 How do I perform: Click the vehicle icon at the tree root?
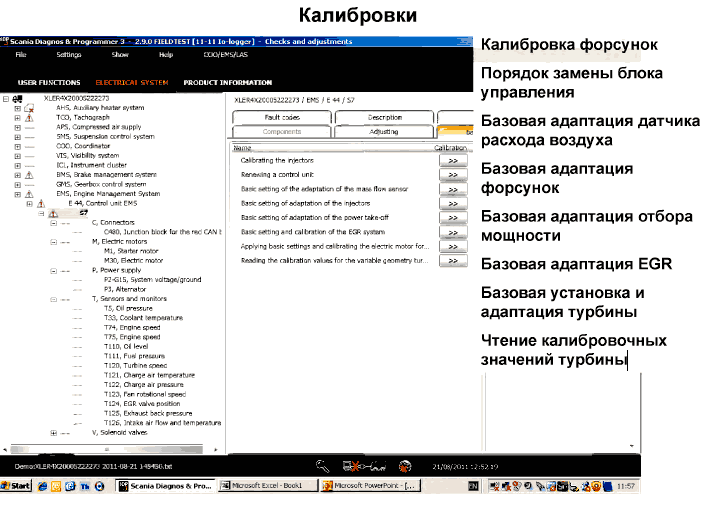coord(18,99)
